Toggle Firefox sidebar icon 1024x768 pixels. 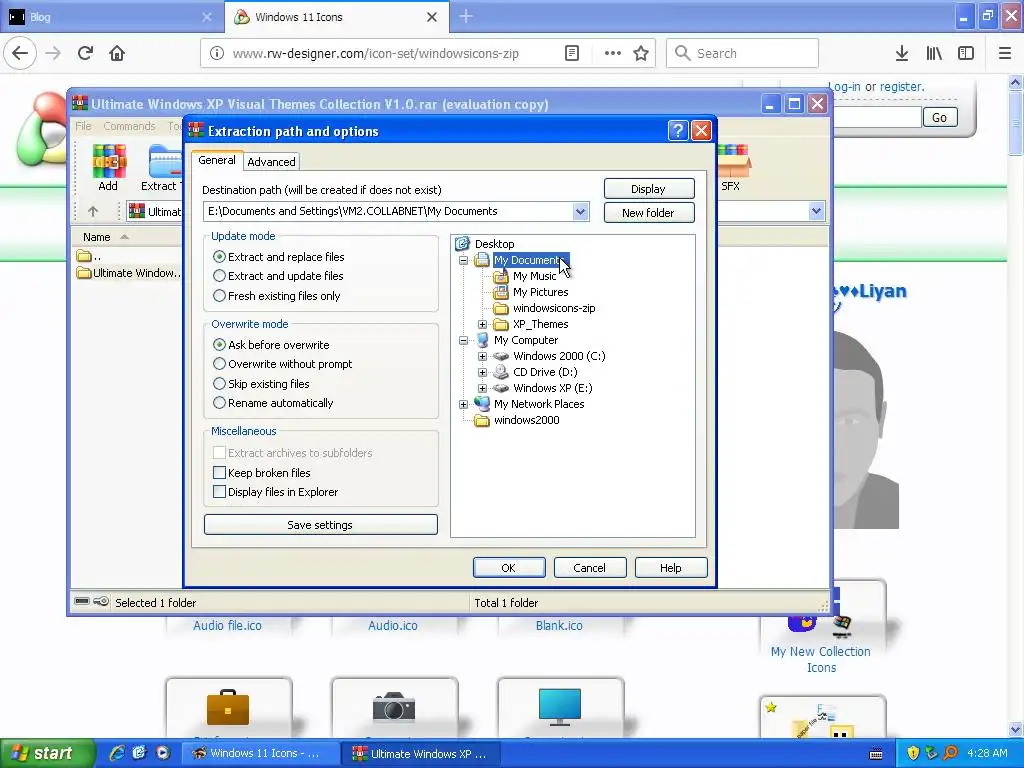(x=966, y=53)
